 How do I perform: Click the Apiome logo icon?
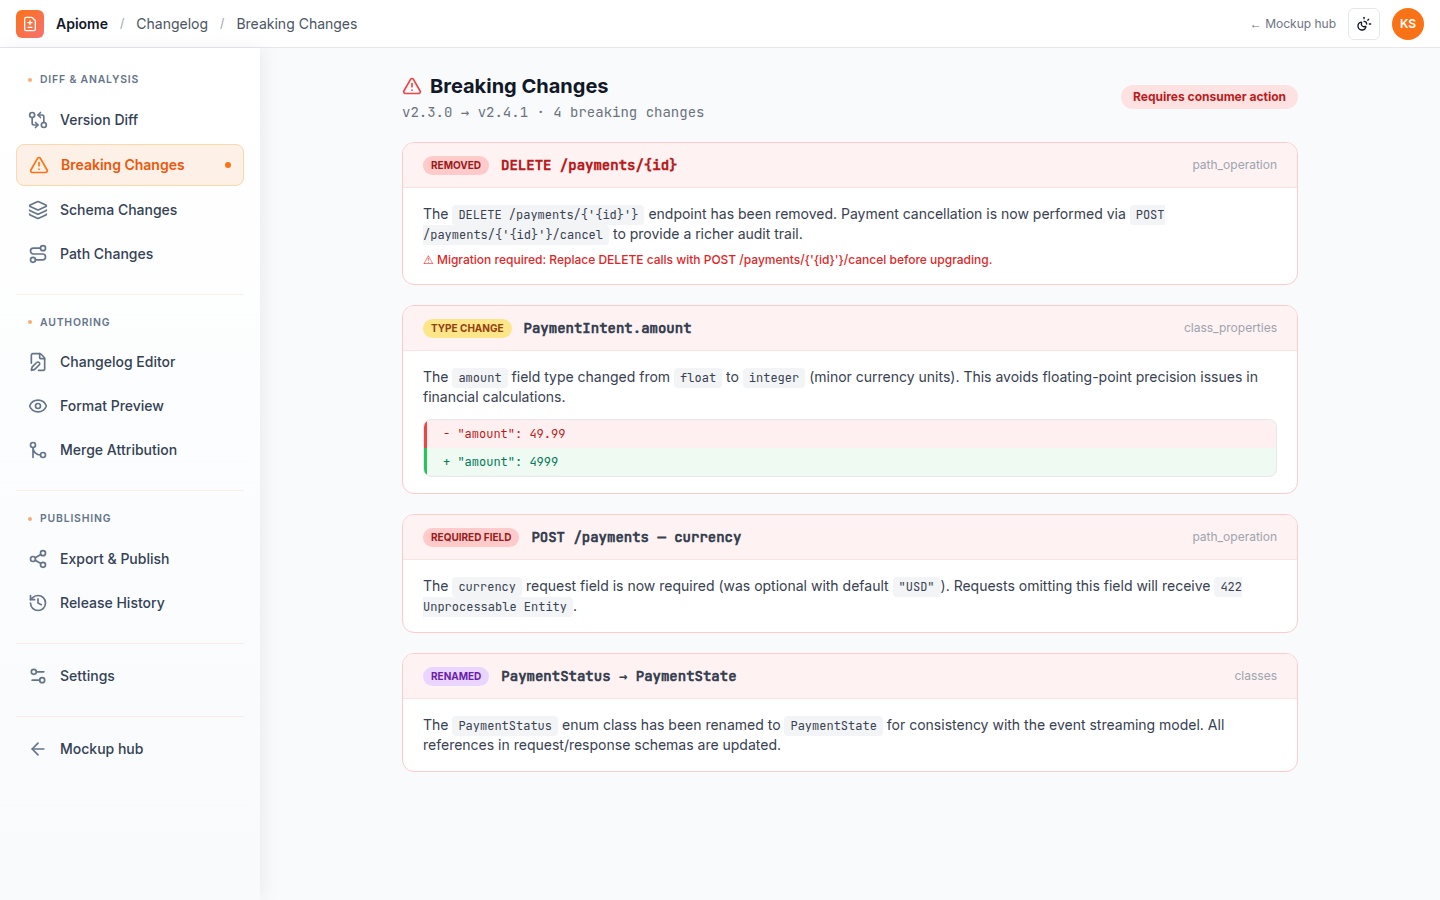point(30,24)
